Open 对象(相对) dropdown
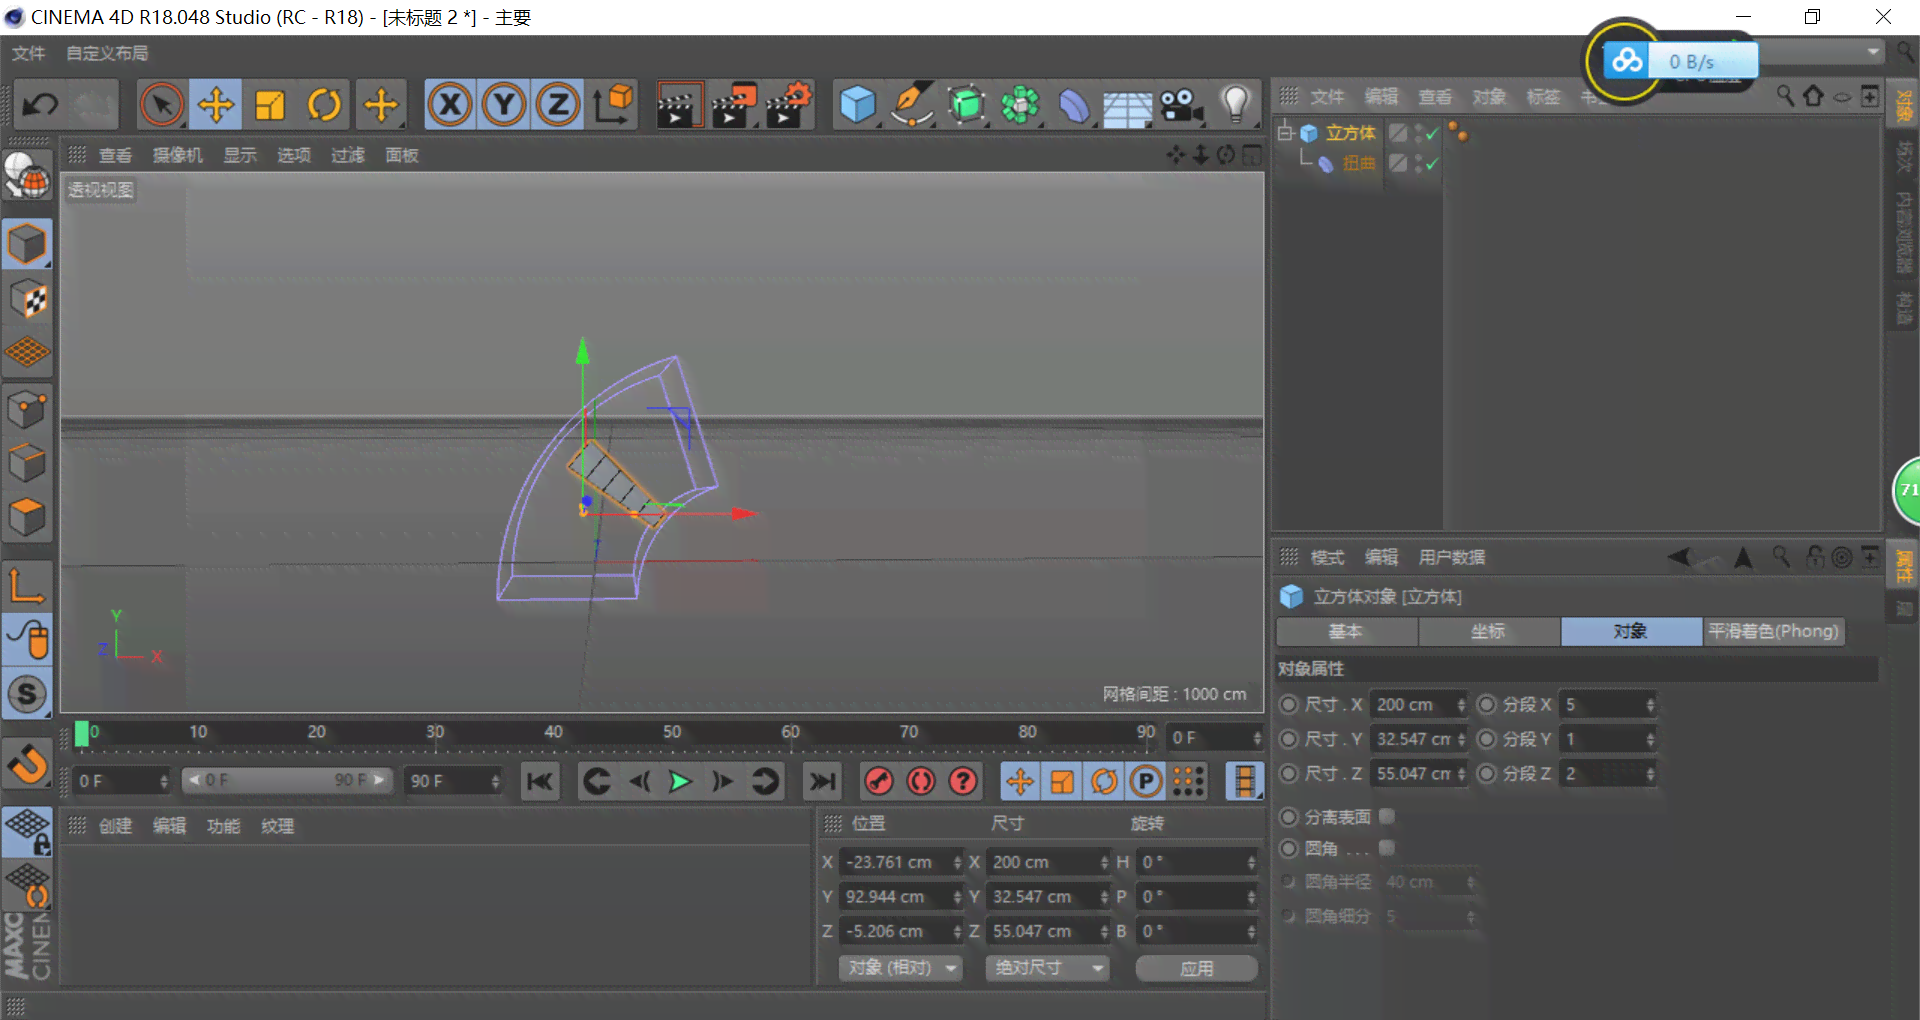The height and width of the screenshot is (1020, 1920). pyautogui.click(x=900, y=968)
